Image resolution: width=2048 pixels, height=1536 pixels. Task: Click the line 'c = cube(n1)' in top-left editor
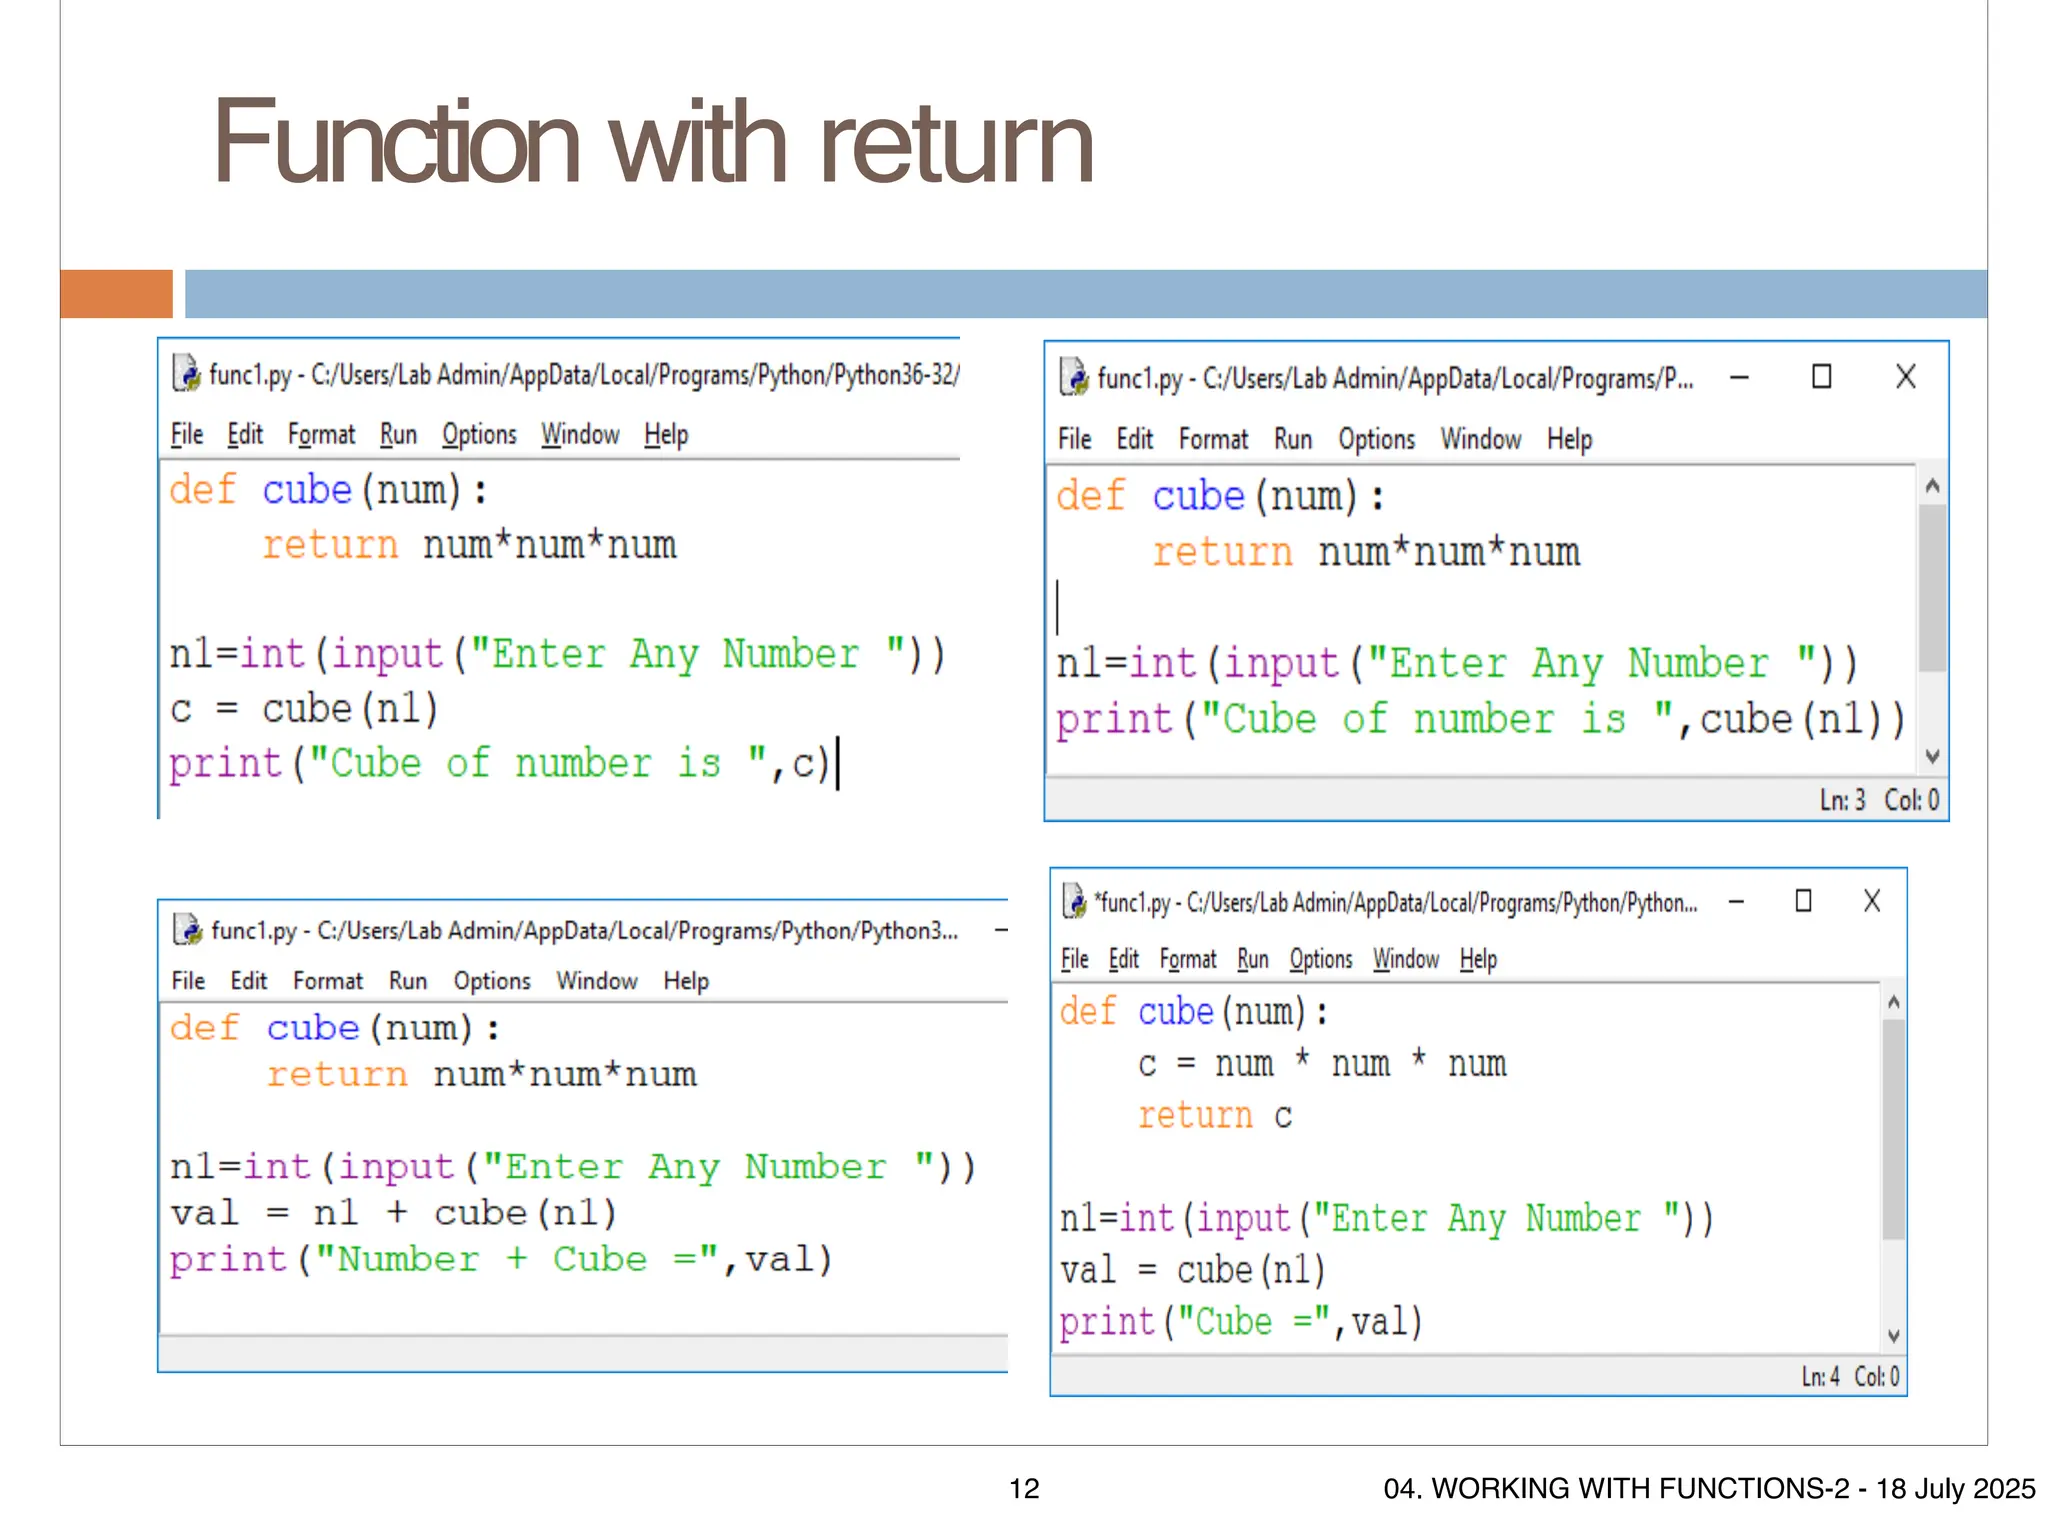tap(304, 709)
